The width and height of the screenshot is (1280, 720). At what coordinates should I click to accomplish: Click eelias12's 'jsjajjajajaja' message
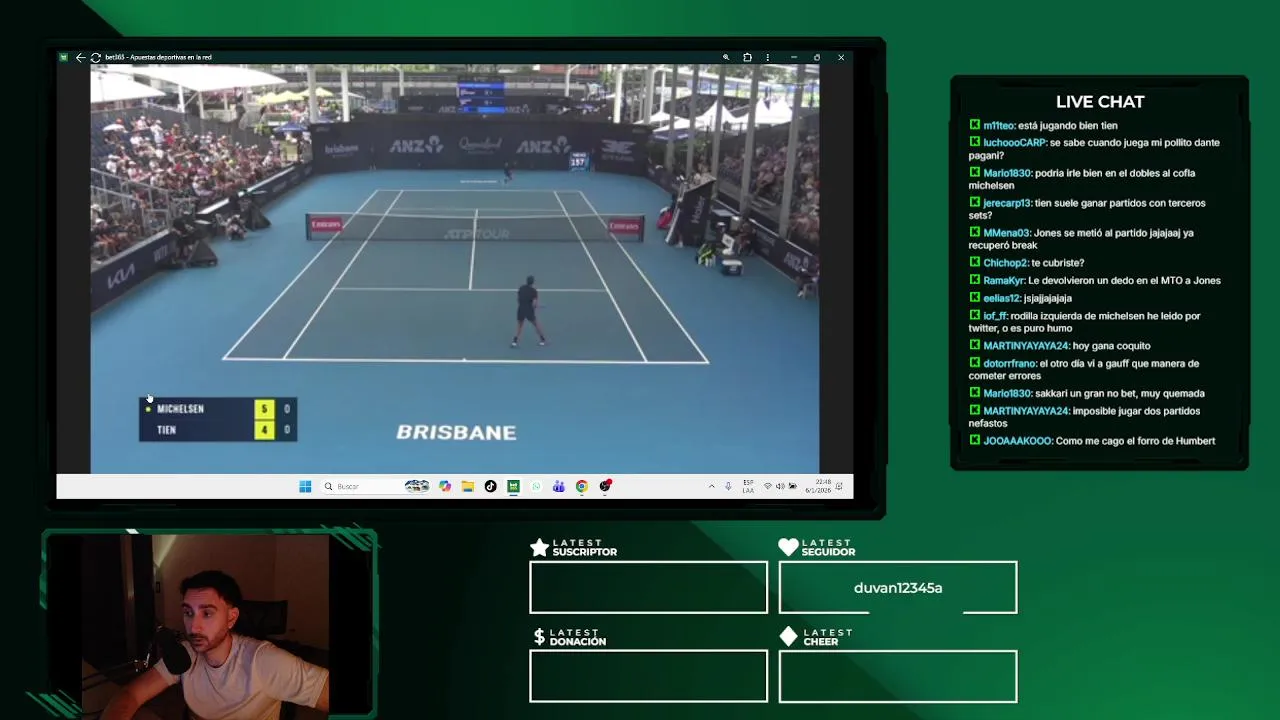coord(1020,298)
